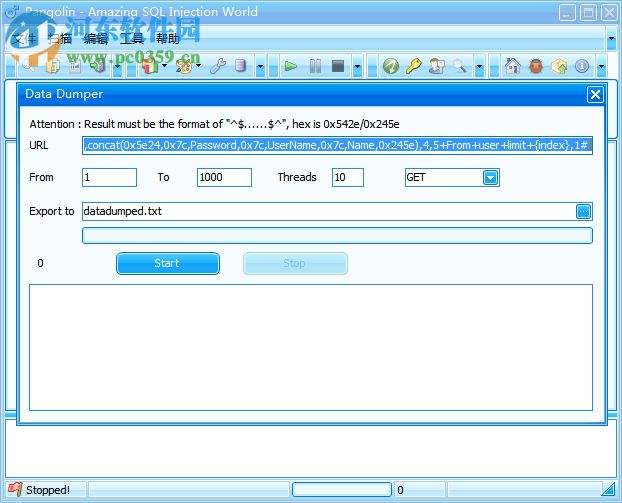The image size is (622, 503).
Task: Open the wrench settings tool
Action: [218, 66]
